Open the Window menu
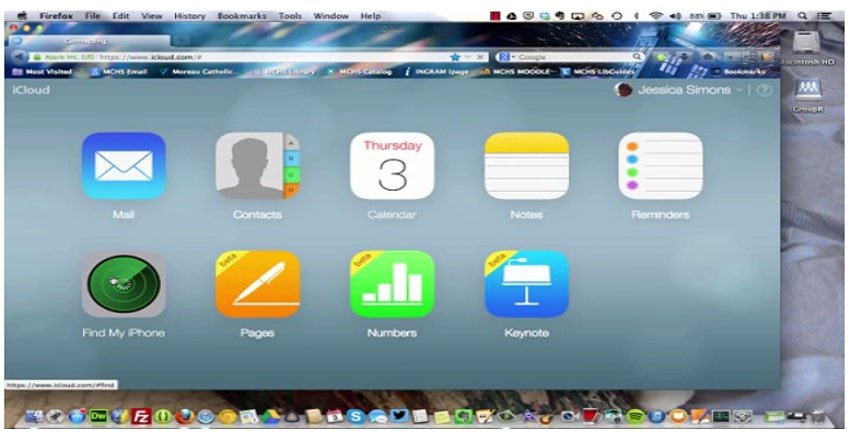 [330, 16]
